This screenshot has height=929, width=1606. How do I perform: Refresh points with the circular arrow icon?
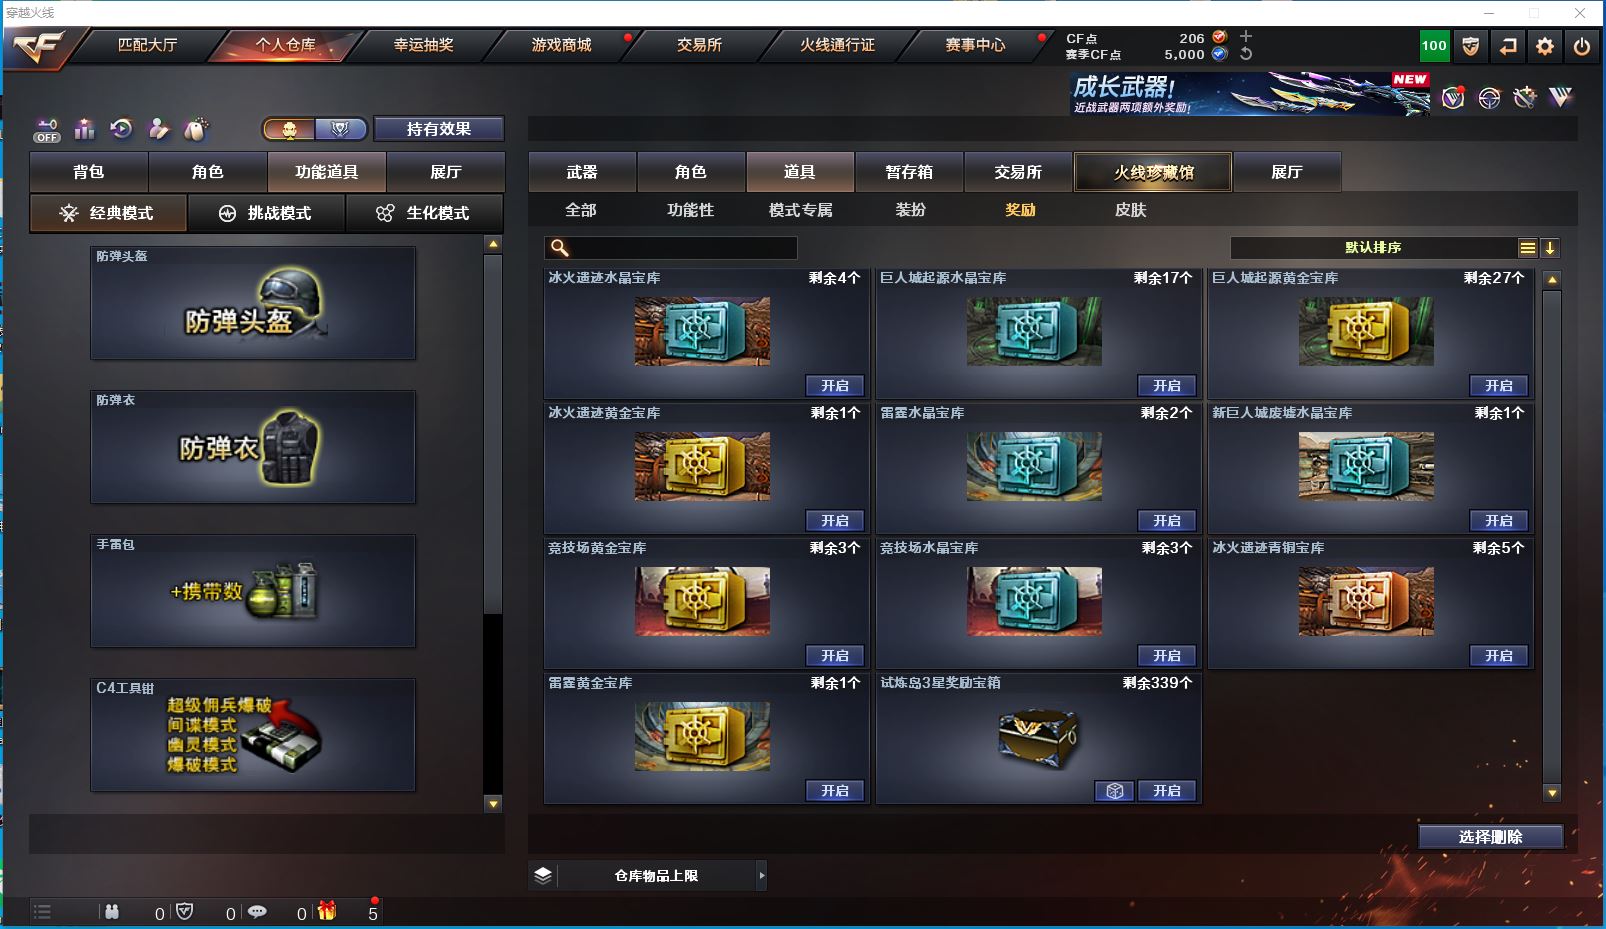click(1246, 54)
